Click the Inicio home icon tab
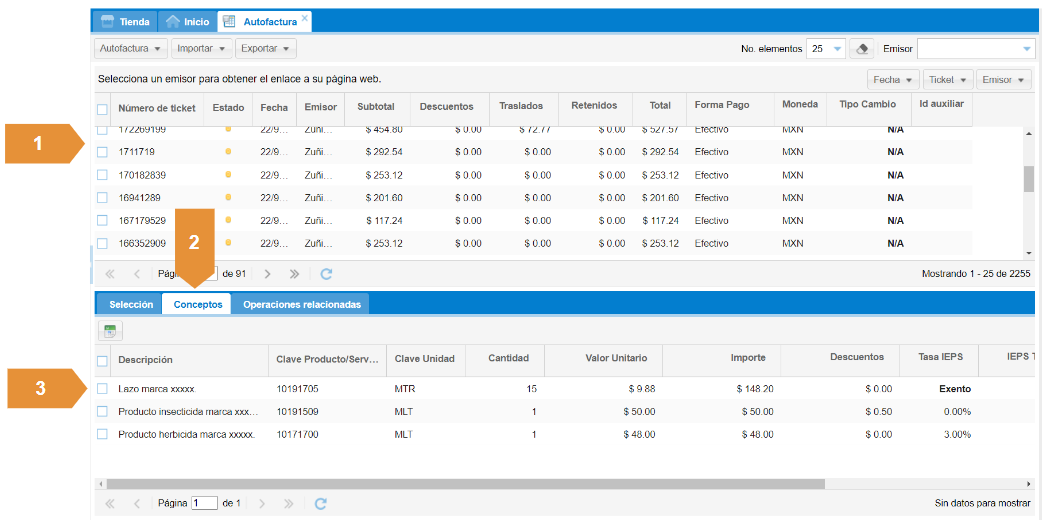Viewport: 1042px width, 520px height. pyautogui.click(x=187, y=21)
